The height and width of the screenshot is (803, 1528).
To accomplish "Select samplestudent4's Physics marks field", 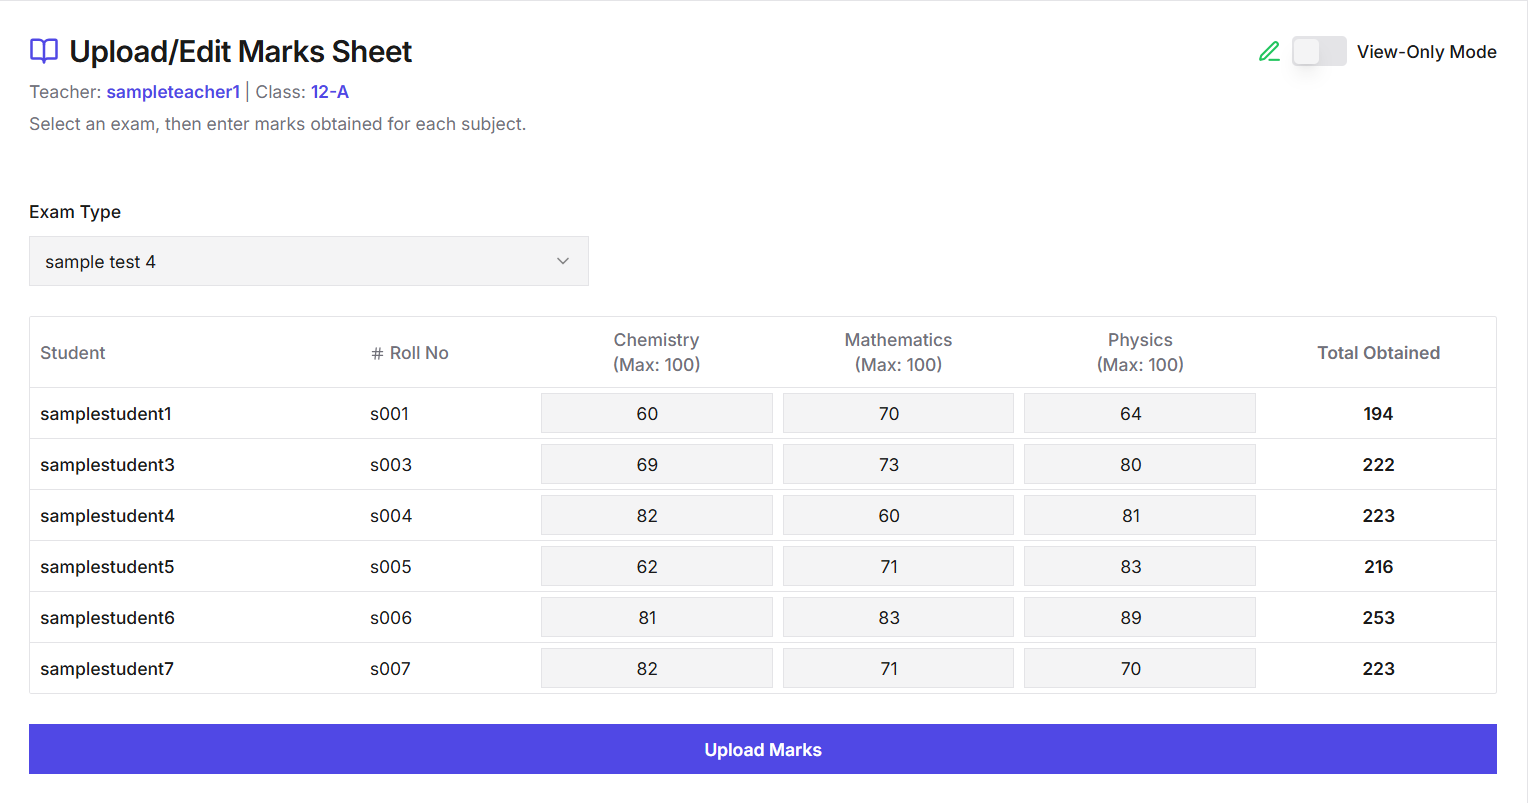I will coord(1139,515).
